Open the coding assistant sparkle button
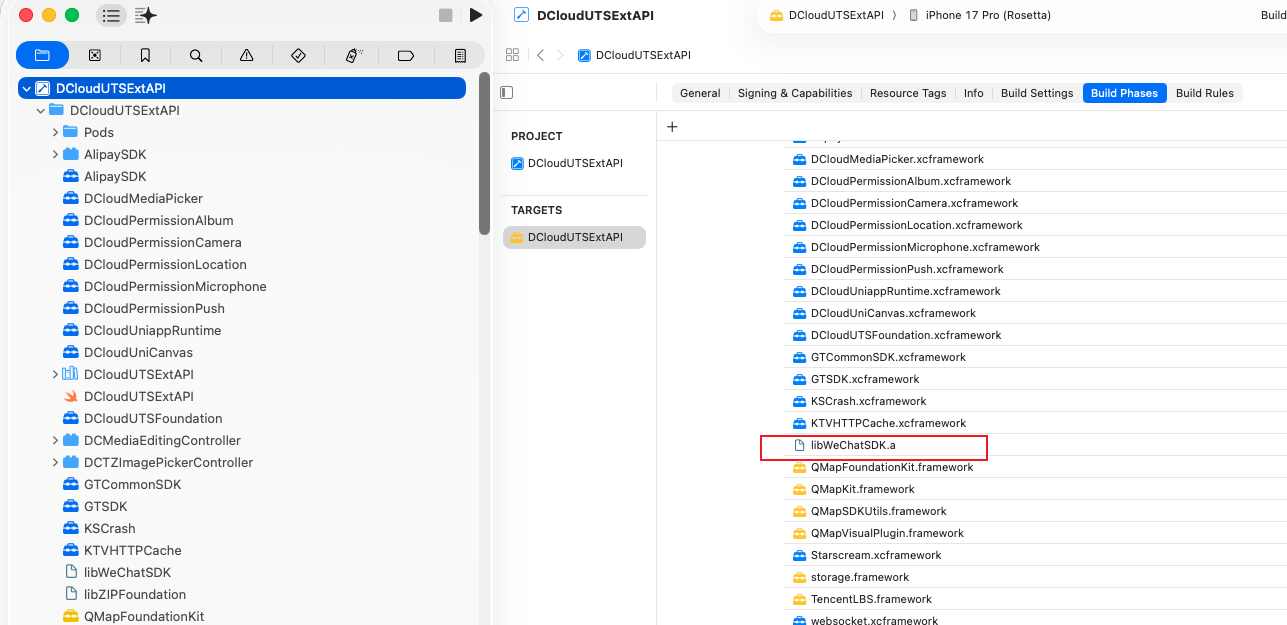The width and height of the screenshot is (1287, 625). point(146,15)
